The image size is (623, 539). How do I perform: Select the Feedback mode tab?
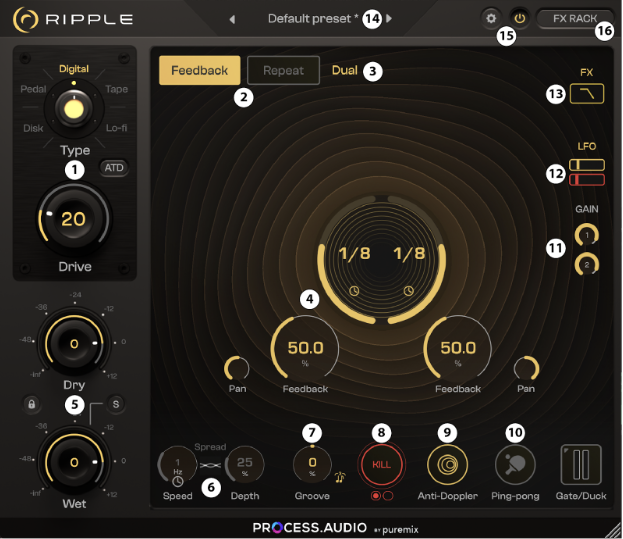tap(199, 70)
